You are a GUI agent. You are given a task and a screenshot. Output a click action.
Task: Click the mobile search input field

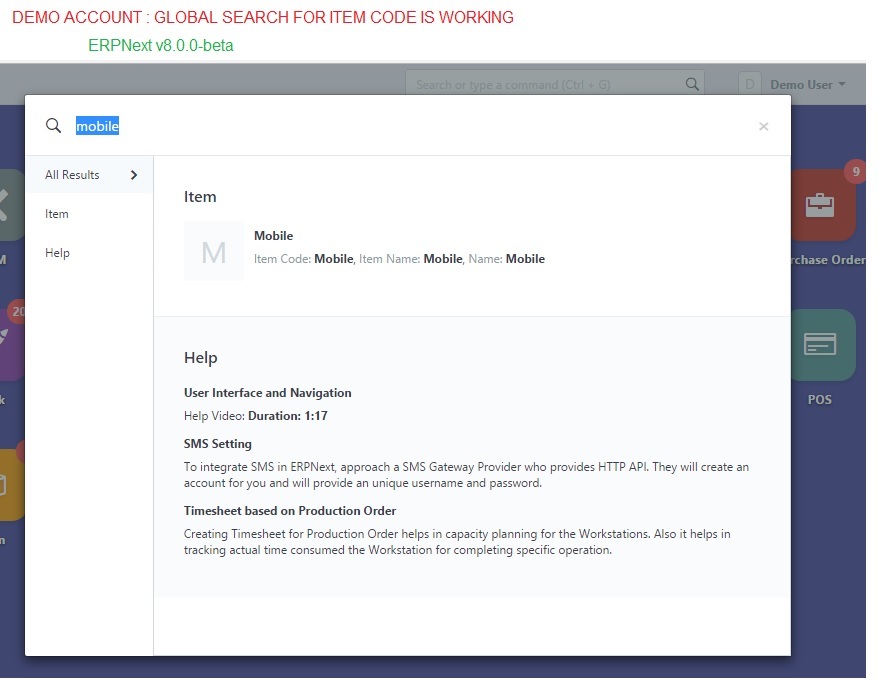(412, 126)
